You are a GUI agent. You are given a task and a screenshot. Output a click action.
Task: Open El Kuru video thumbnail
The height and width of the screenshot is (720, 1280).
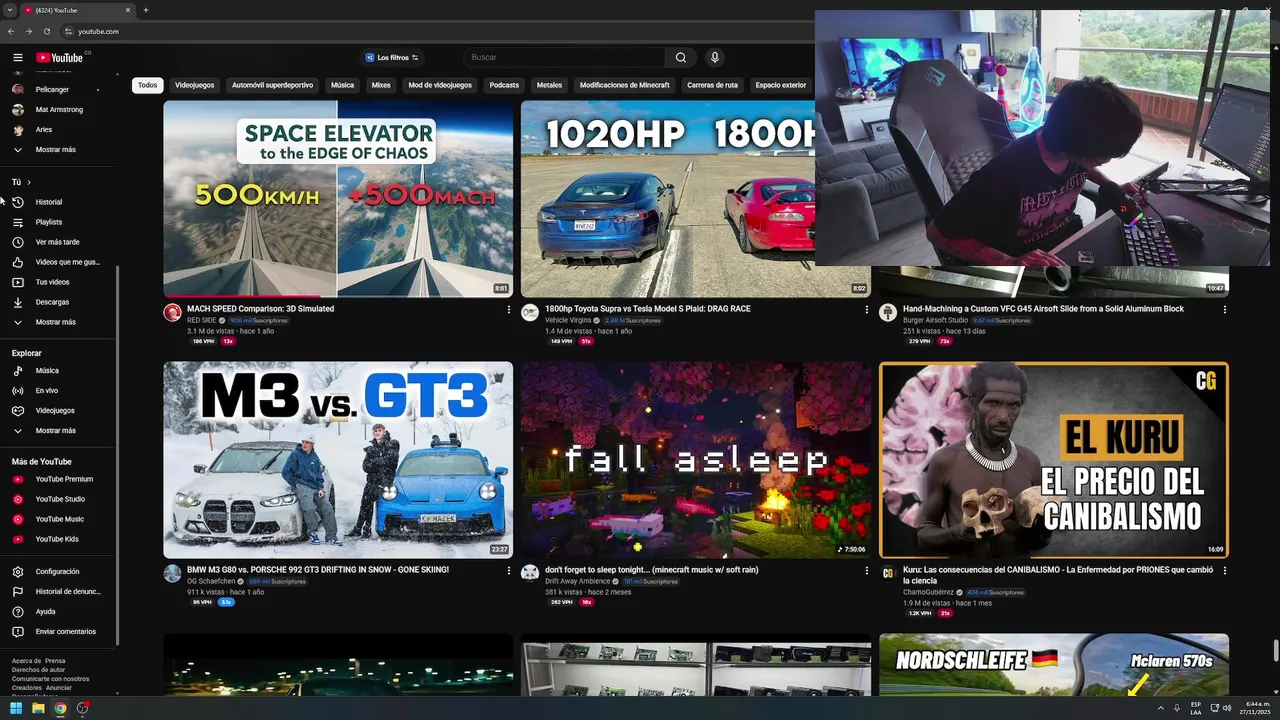pyautogui.click(x=1054, y=460)
